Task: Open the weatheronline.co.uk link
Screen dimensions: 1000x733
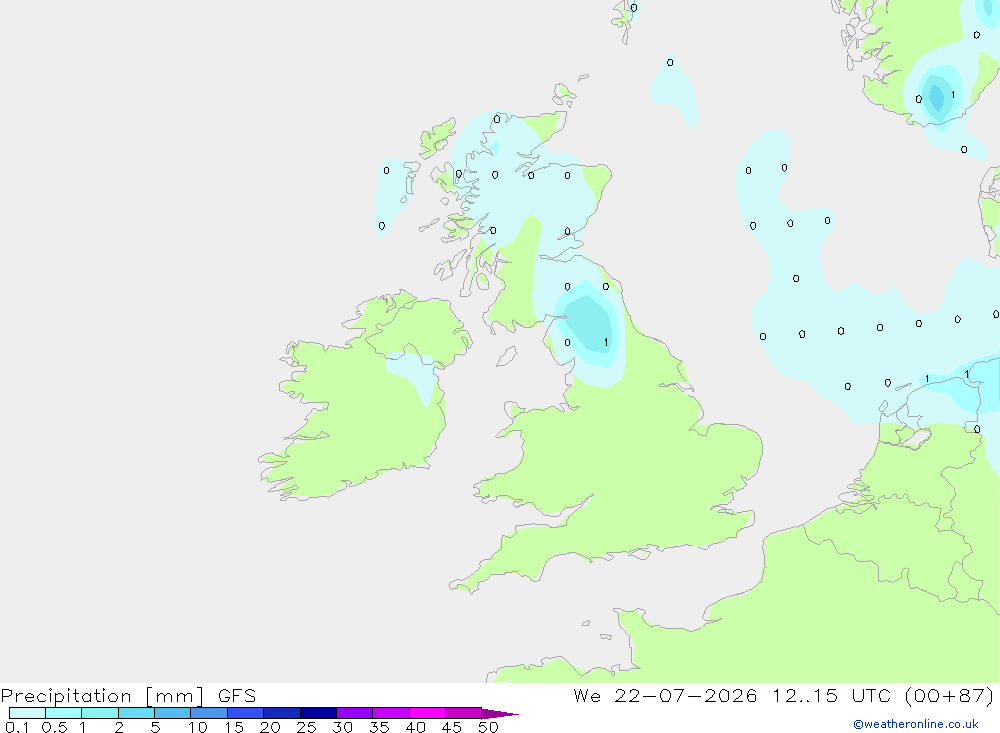Action: (x=916, y=724)
